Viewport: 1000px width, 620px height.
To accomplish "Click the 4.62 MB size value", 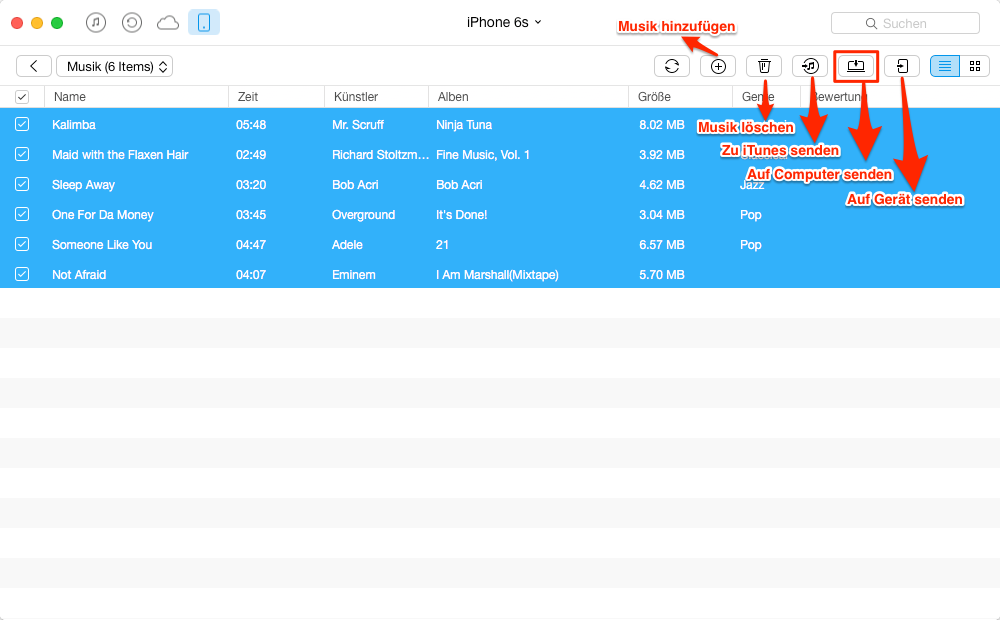I will pyautogui.click(x=662, y=185).
